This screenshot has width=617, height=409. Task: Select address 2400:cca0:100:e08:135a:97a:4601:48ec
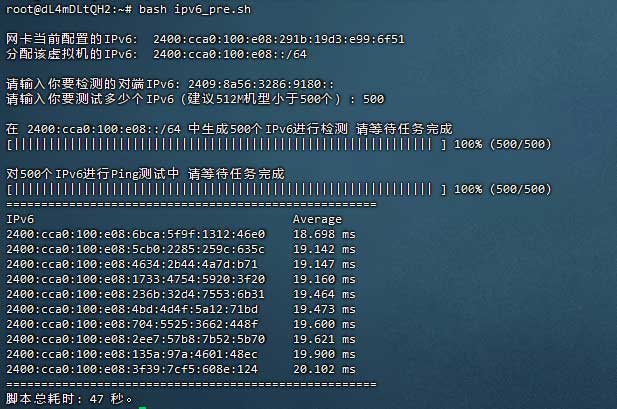[x=132, y=354]
